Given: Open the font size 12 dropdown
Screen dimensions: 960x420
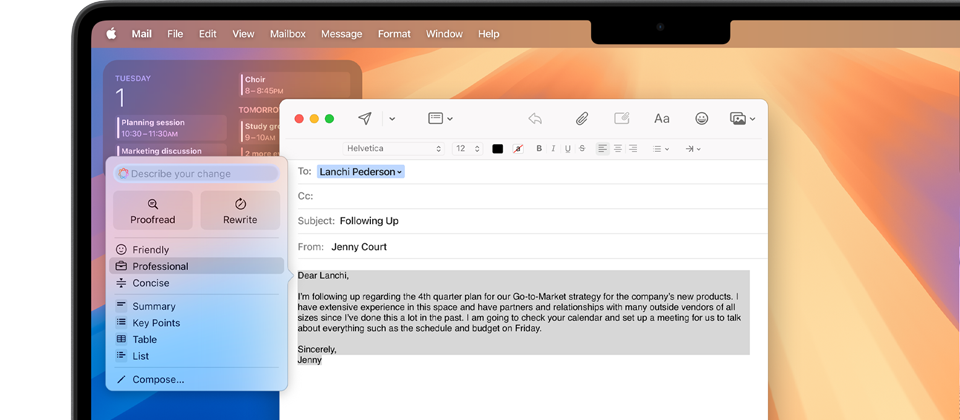Looking at the screenshot, I should [467, 149].
